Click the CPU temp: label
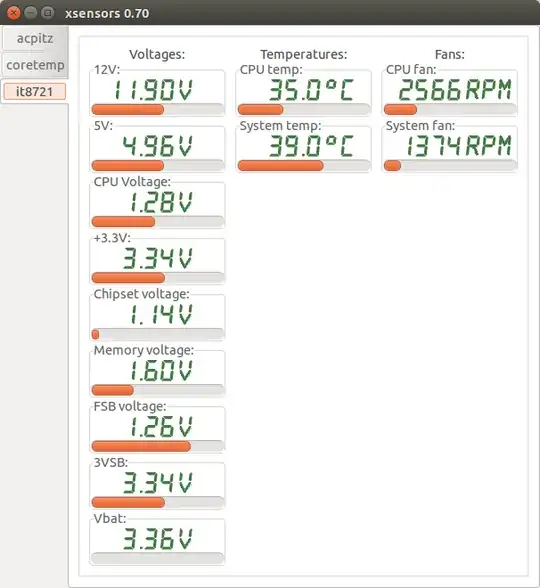 (x=271, y=70)
